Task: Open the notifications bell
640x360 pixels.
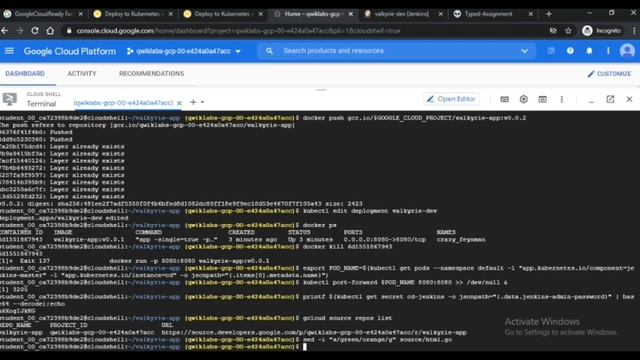Action: pos(589,51)
